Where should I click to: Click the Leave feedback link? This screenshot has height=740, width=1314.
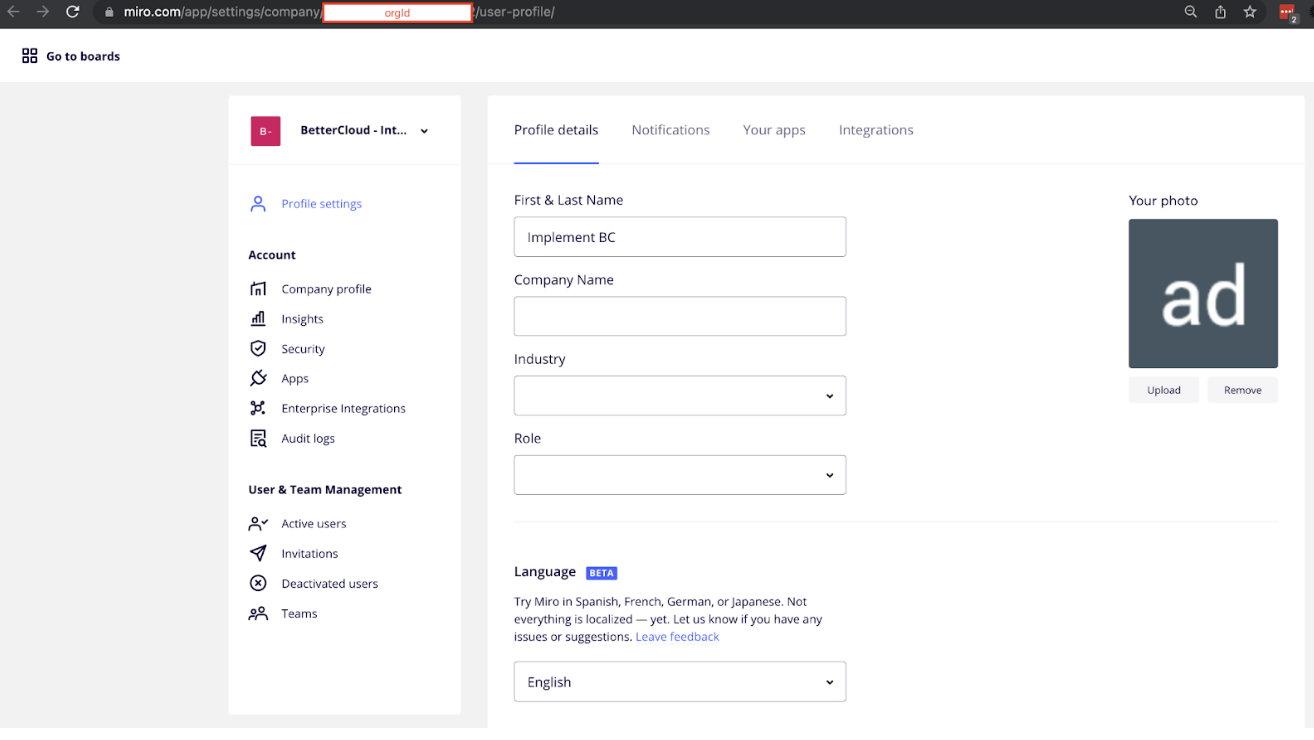(x=677, y=636)
